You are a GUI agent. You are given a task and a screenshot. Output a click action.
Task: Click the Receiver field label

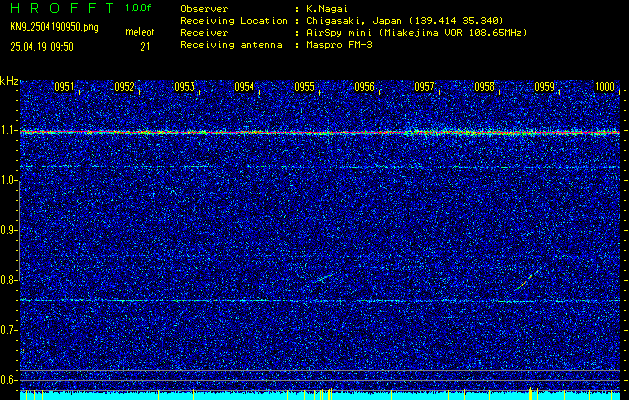(204, 32)
